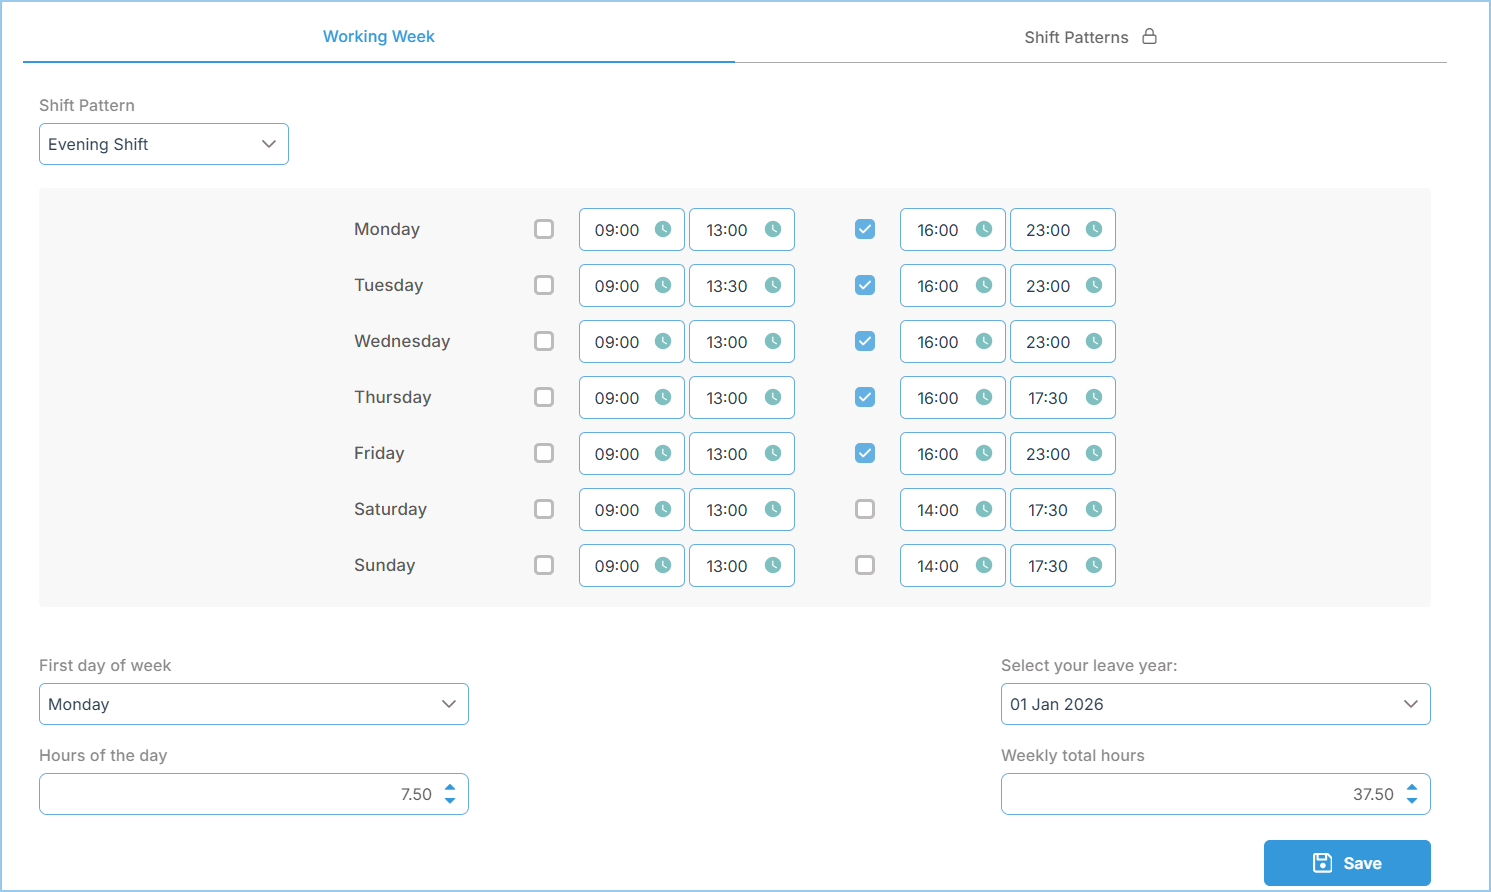Enable Sunday afternoon period checkbox

tap(865, 565)
